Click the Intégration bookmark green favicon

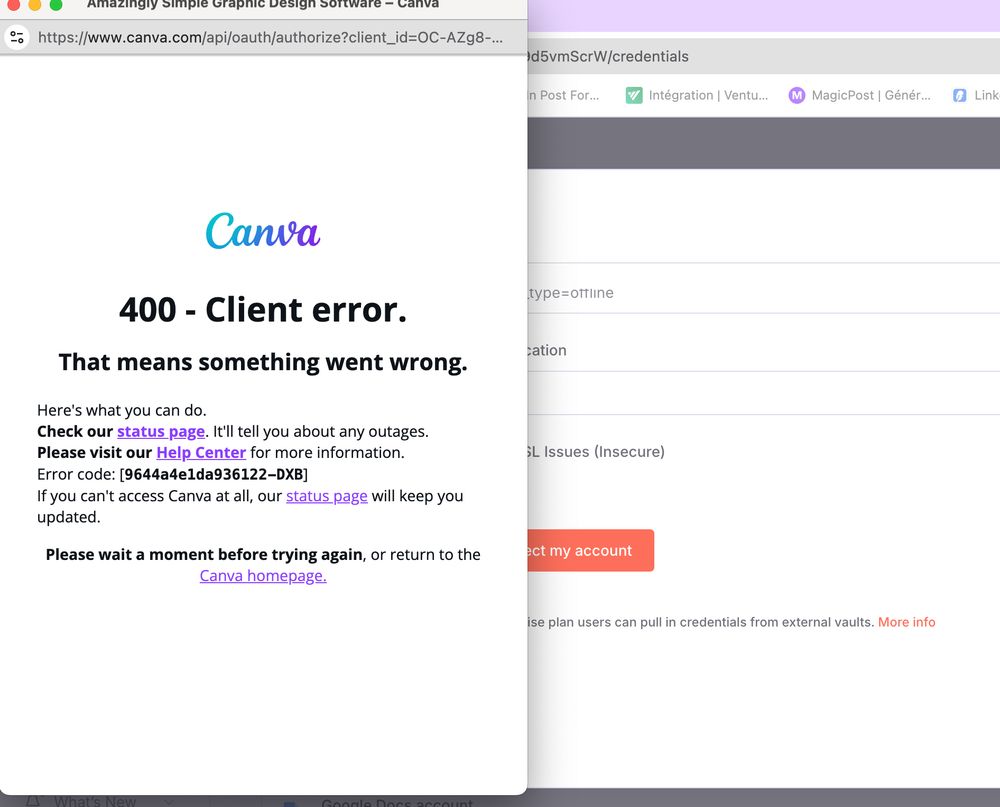pos(634,96)
